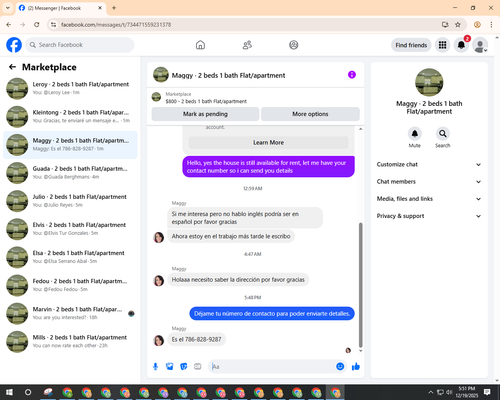The image size is (500, 400).
Task: Choose a GIF icon
Action: (x=198, y=367)
